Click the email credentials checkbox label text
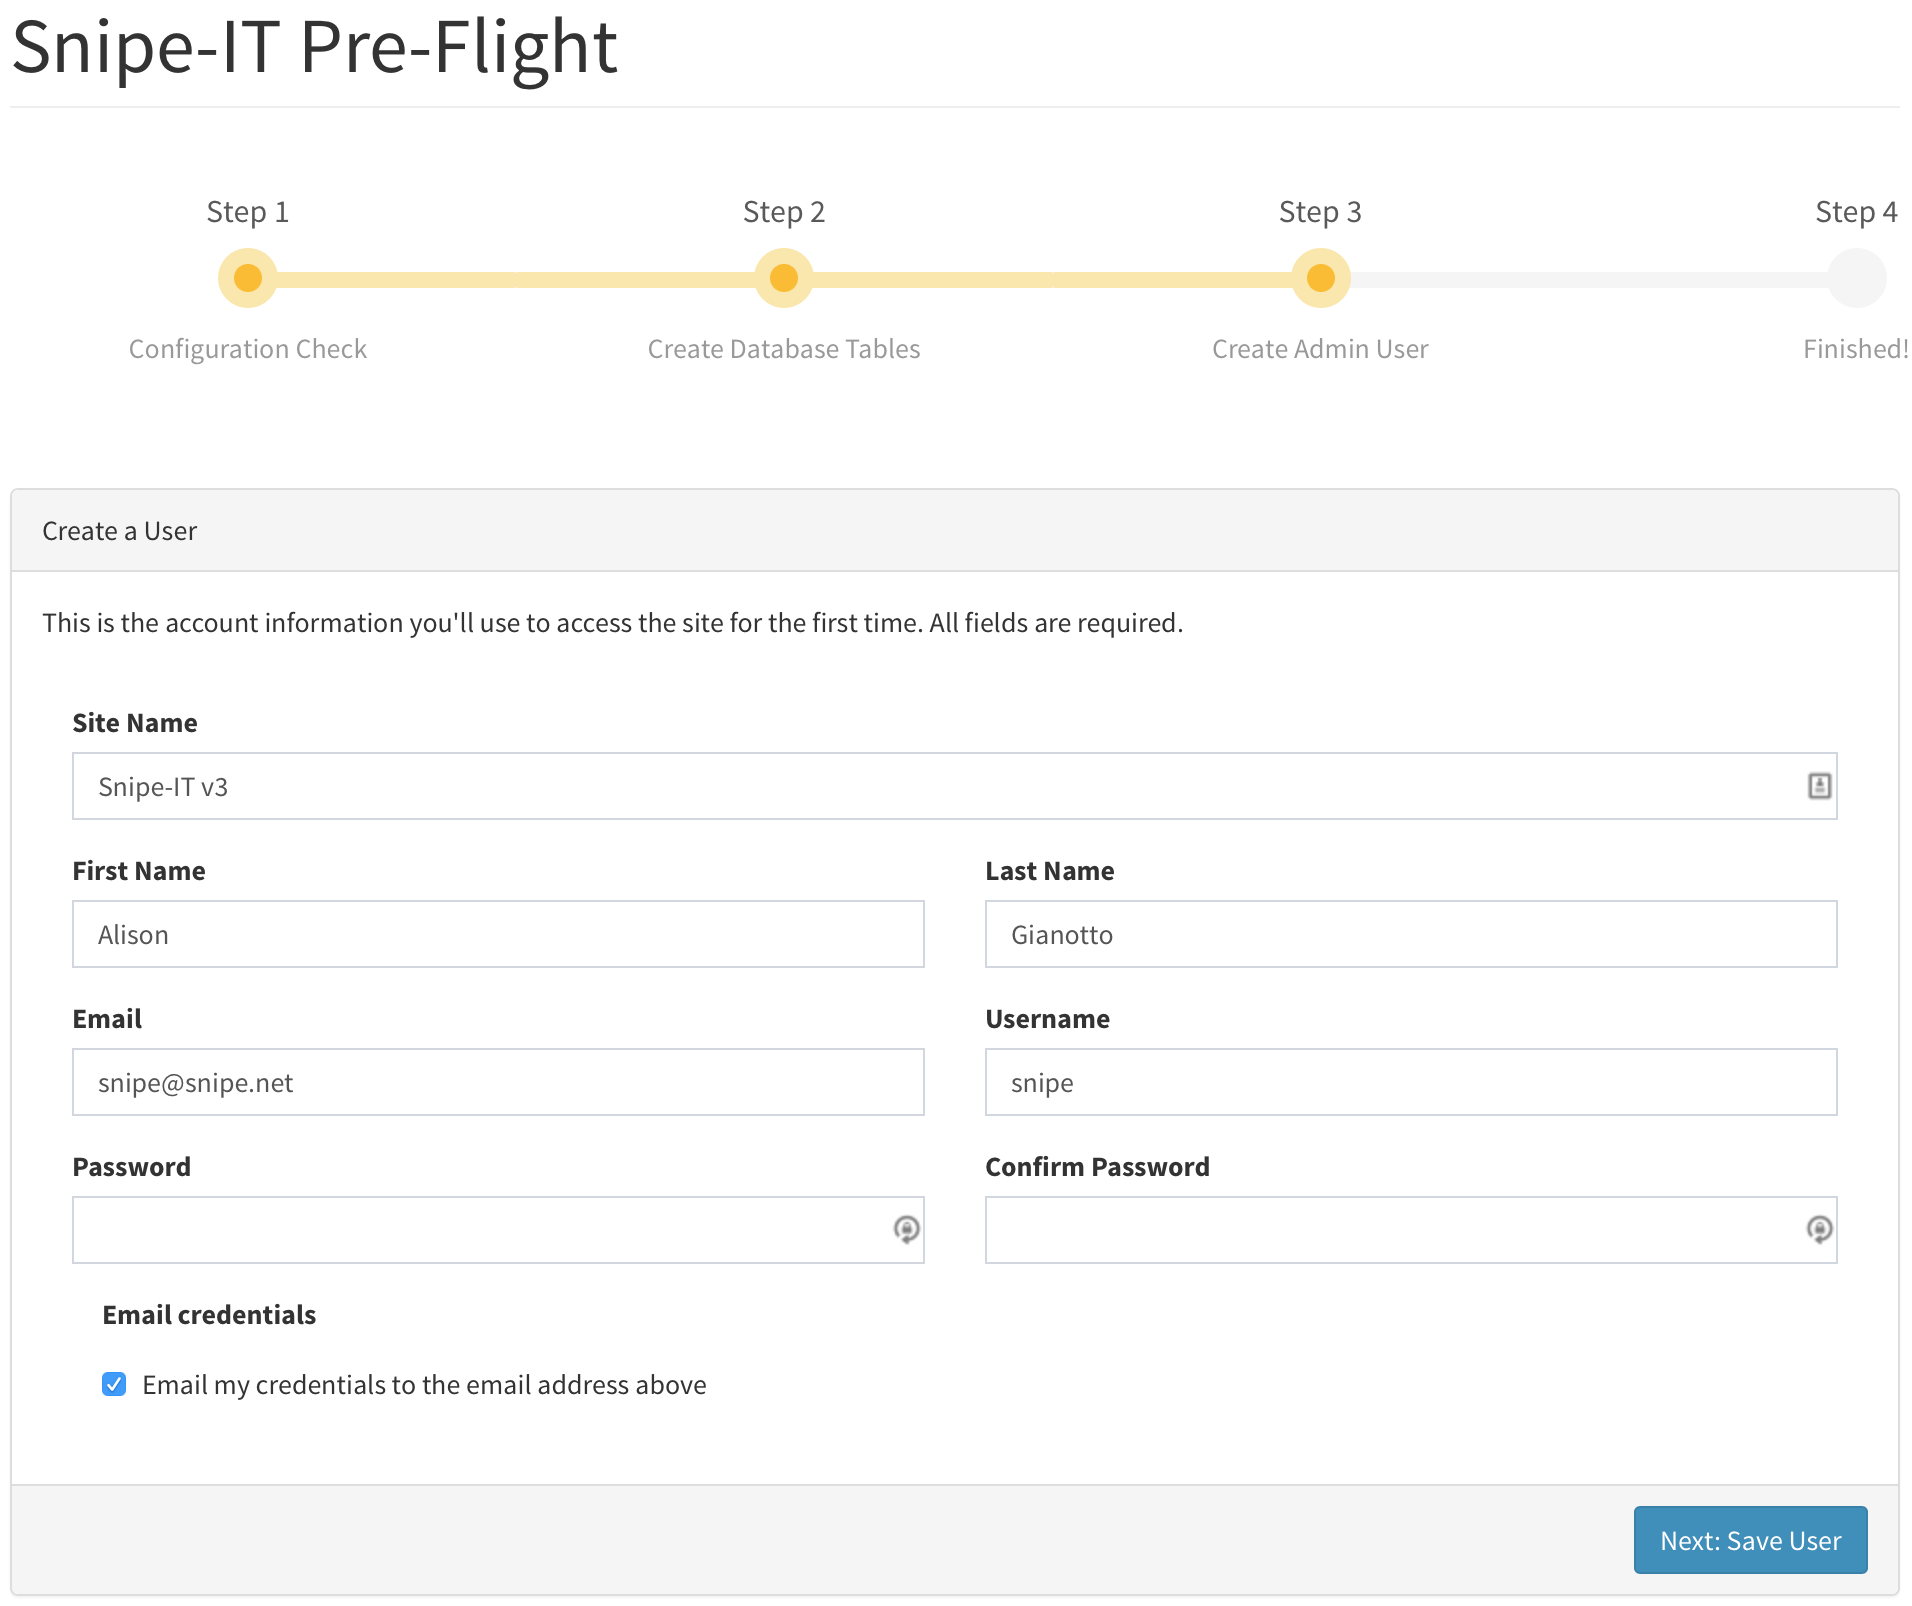This screenshot has width=1912, height=1606. [x=424, y=1385]
